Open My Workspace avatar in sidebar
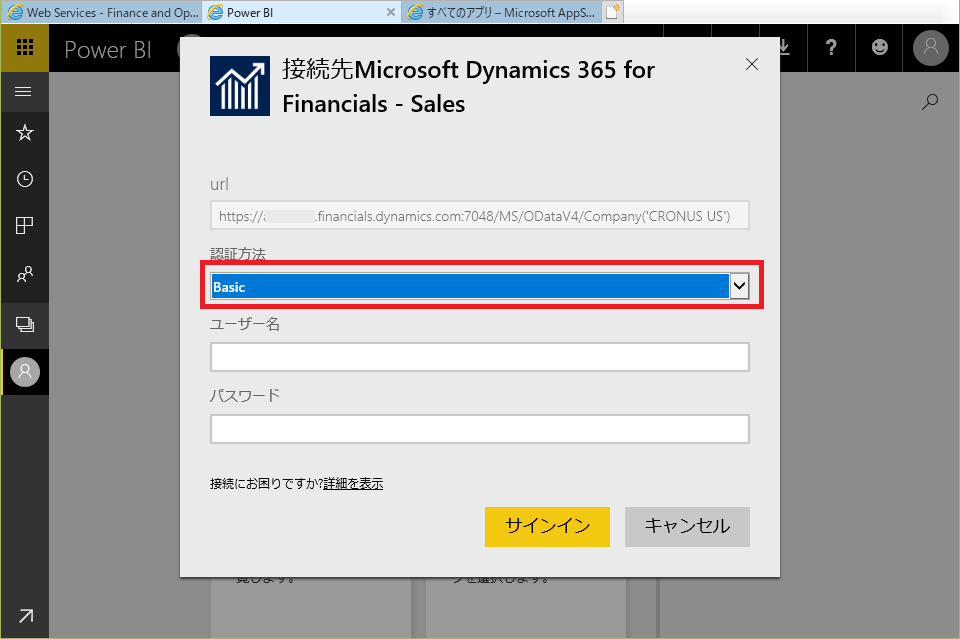Image resolution: width=960 pixels, height=639 pixels. click(25, 372)
